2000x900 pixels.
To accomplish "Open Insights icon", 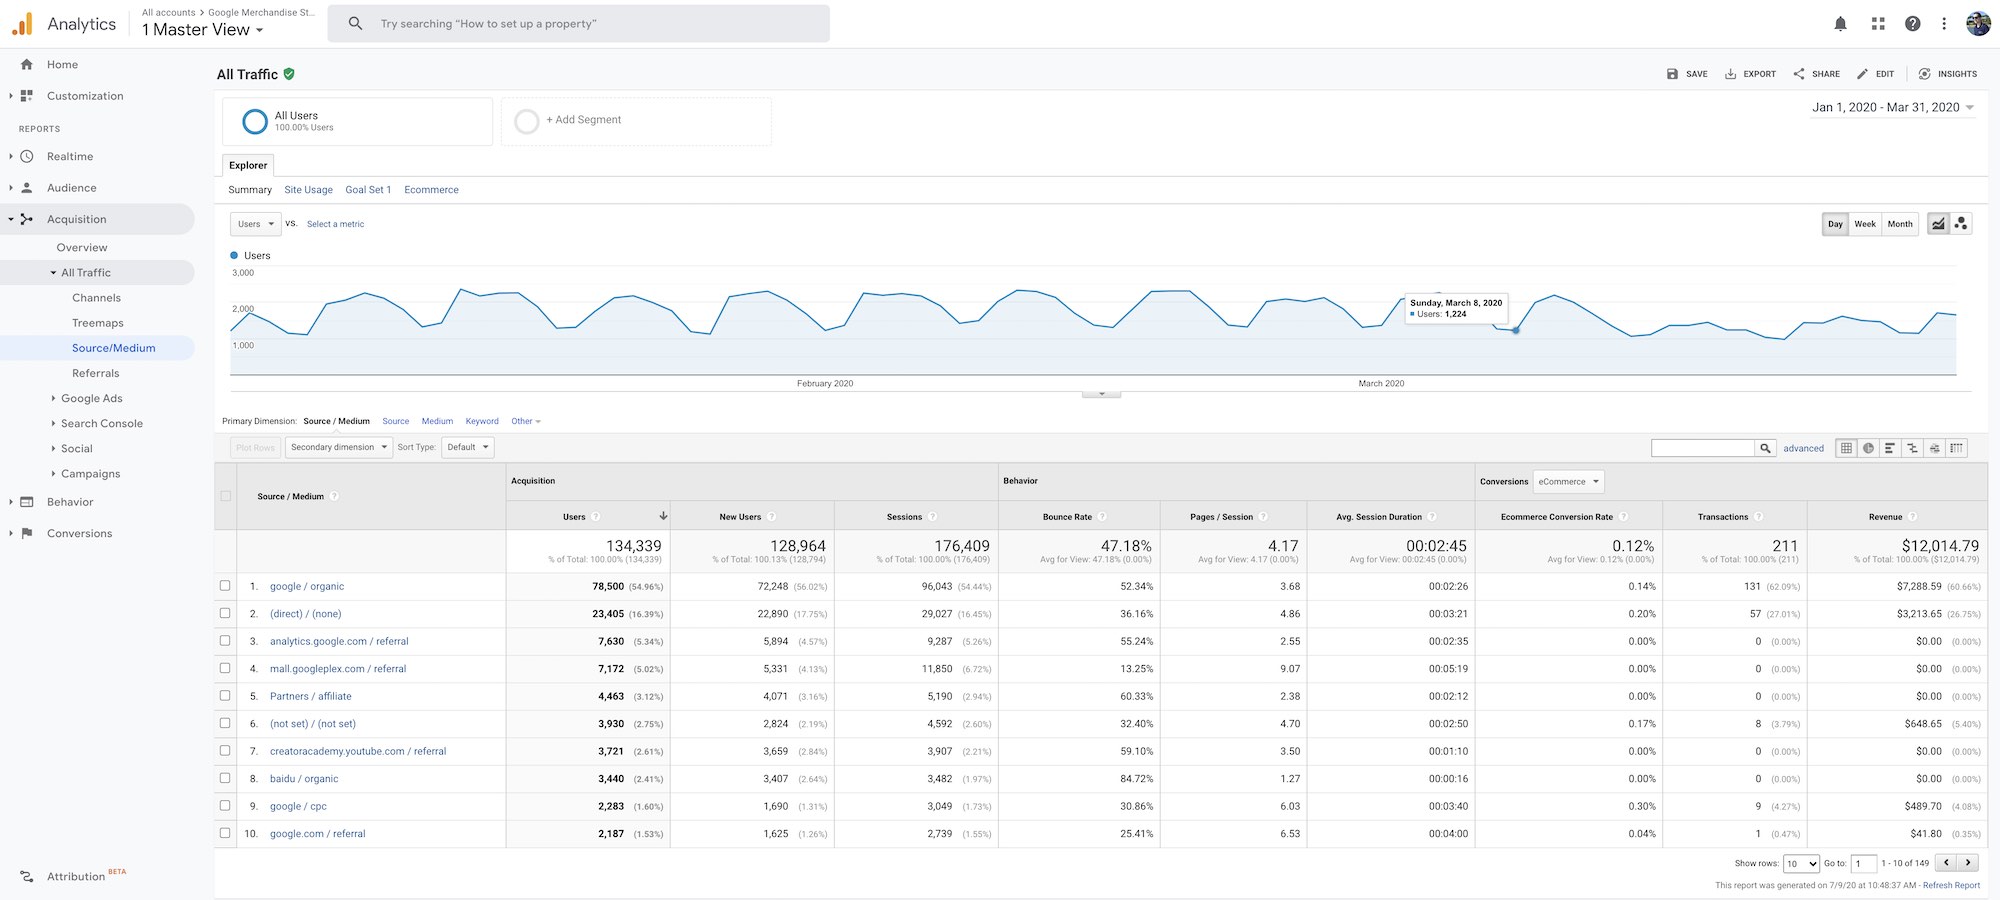I will [x=1924, y=74].
